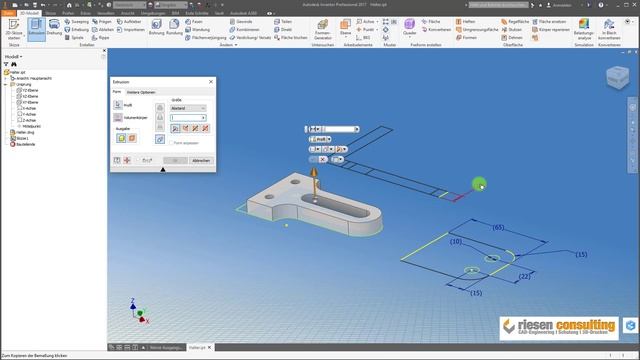Click In Blech konvertieren tool

pyautogui.click(x=609, y=29)
